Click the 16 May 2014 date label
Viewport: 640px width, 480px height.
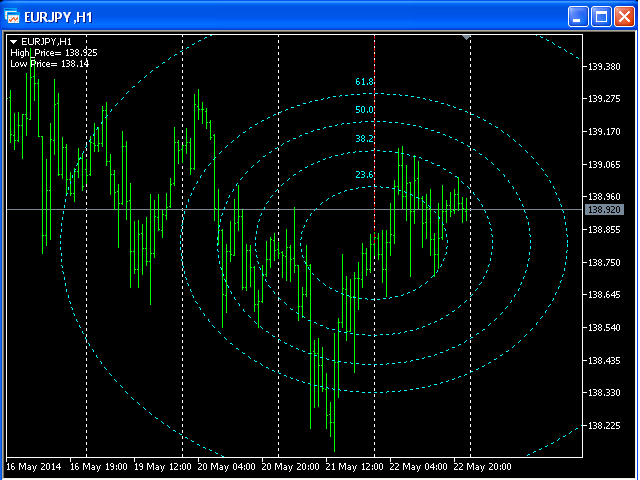(x=34, y=467)
